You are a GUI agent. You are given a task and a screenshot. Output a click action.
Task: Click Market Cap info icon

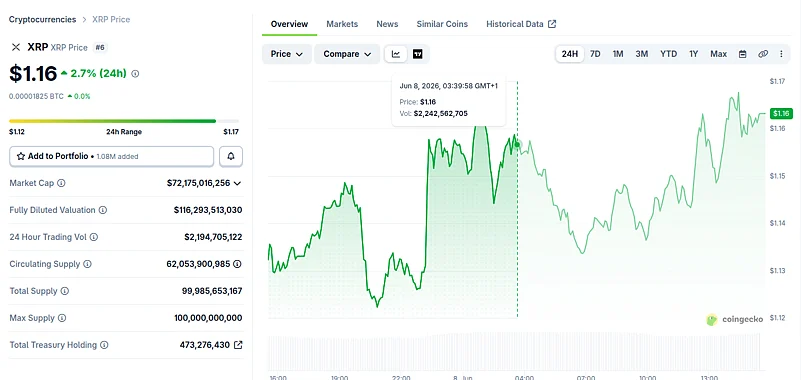click(61, 183)
